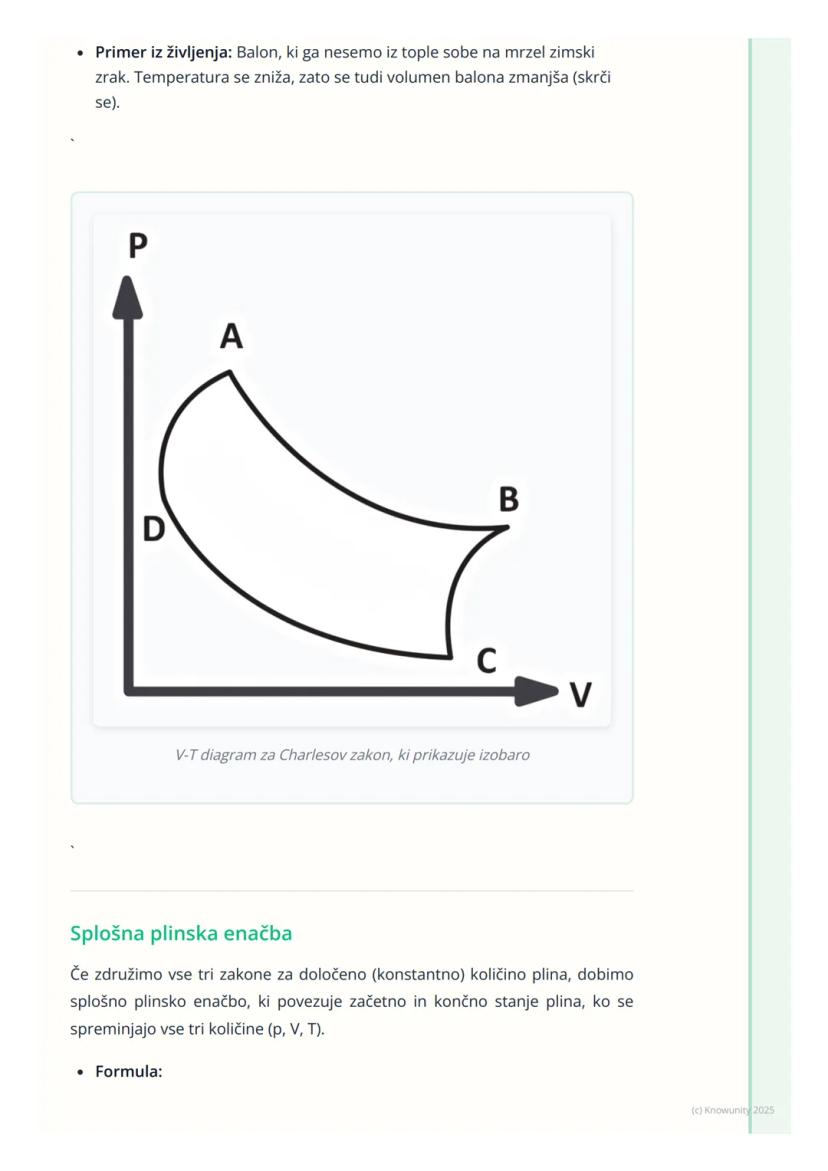Screen dimensions: 828x1171
Task: Click the P axis label
Action: tap(137, 245)
